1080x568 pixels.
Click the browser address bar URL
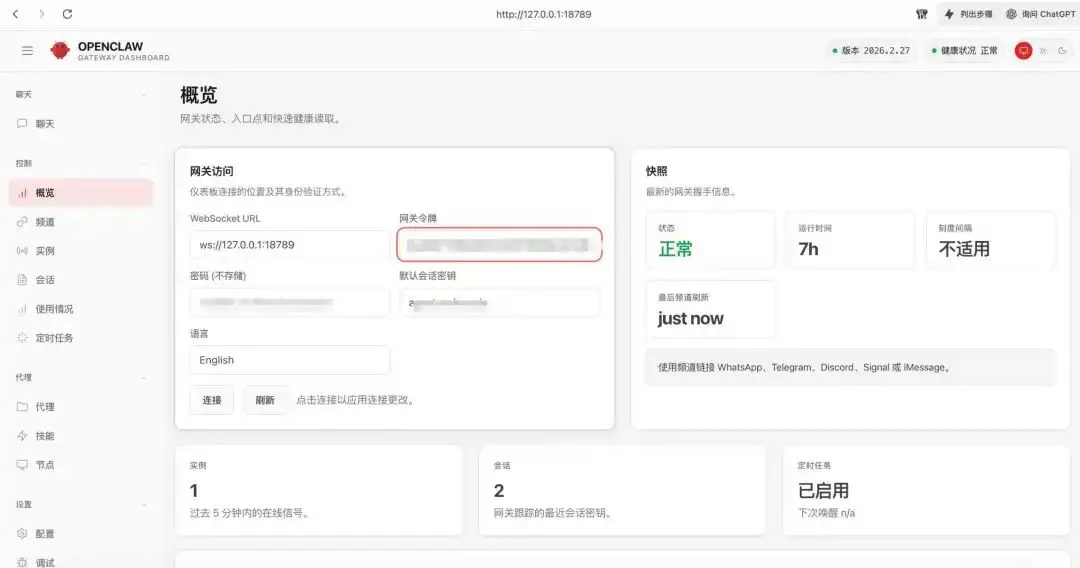point(543,14)
